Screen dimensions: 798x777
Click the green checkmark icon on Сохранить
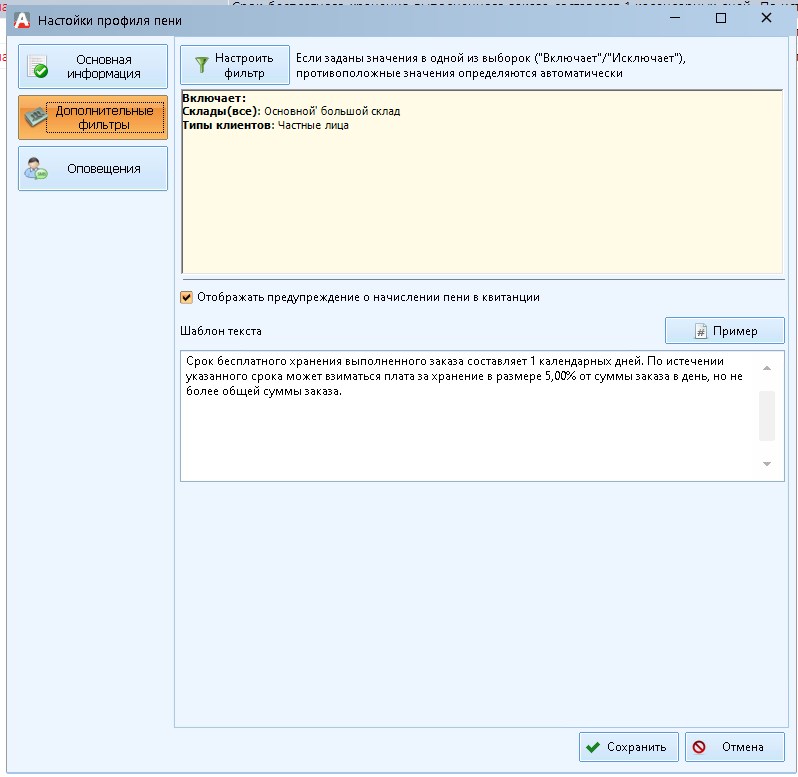[x=594, y=747]
